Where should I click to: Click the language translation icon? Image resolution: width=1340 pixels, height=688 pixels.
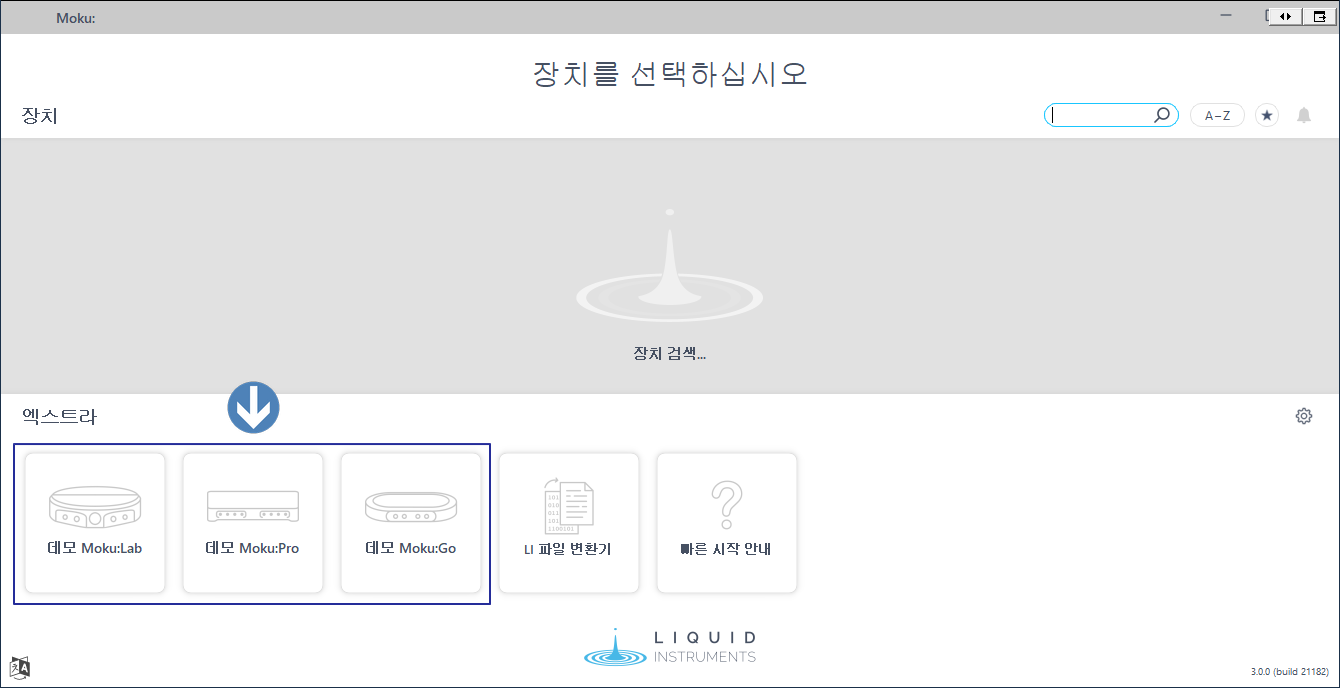pyautogui.click(x=20, y=667)
